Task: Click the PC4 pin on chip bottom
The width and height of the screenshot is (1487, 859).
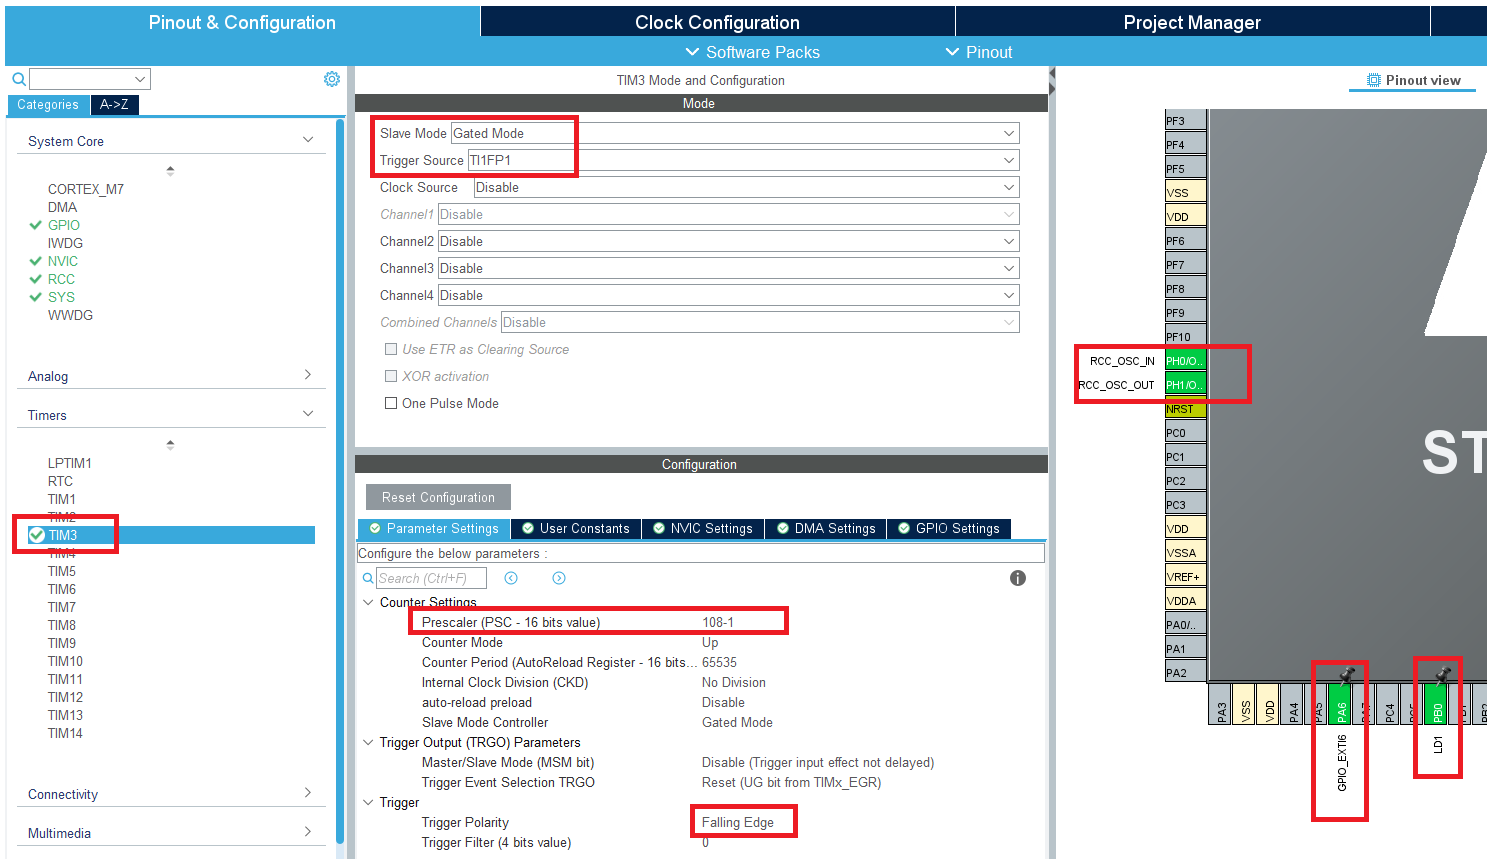Action: click(x=1389, y=704)
